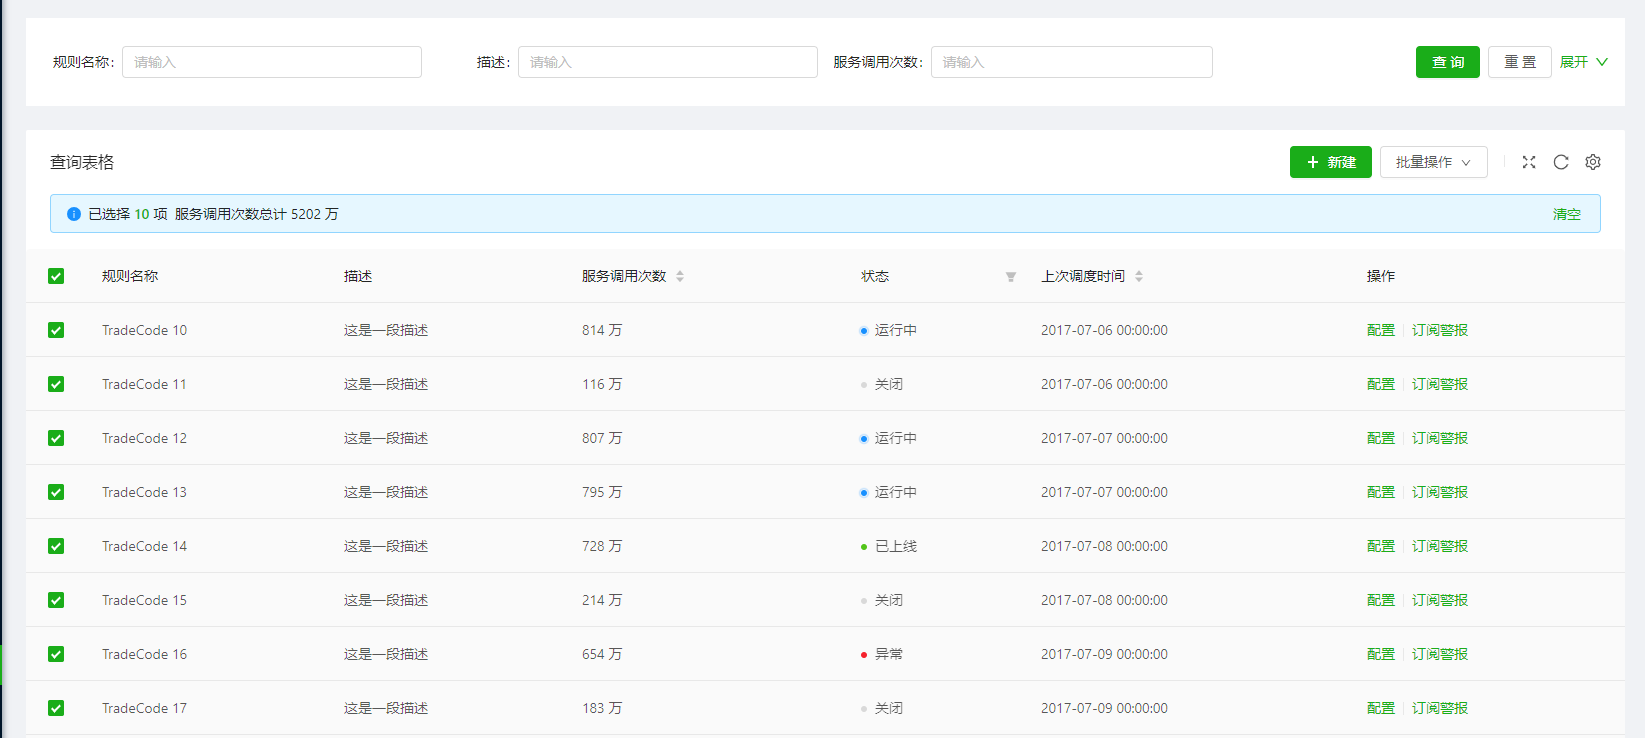
Task: Click the 规则名称 column header
Action: 130,276
